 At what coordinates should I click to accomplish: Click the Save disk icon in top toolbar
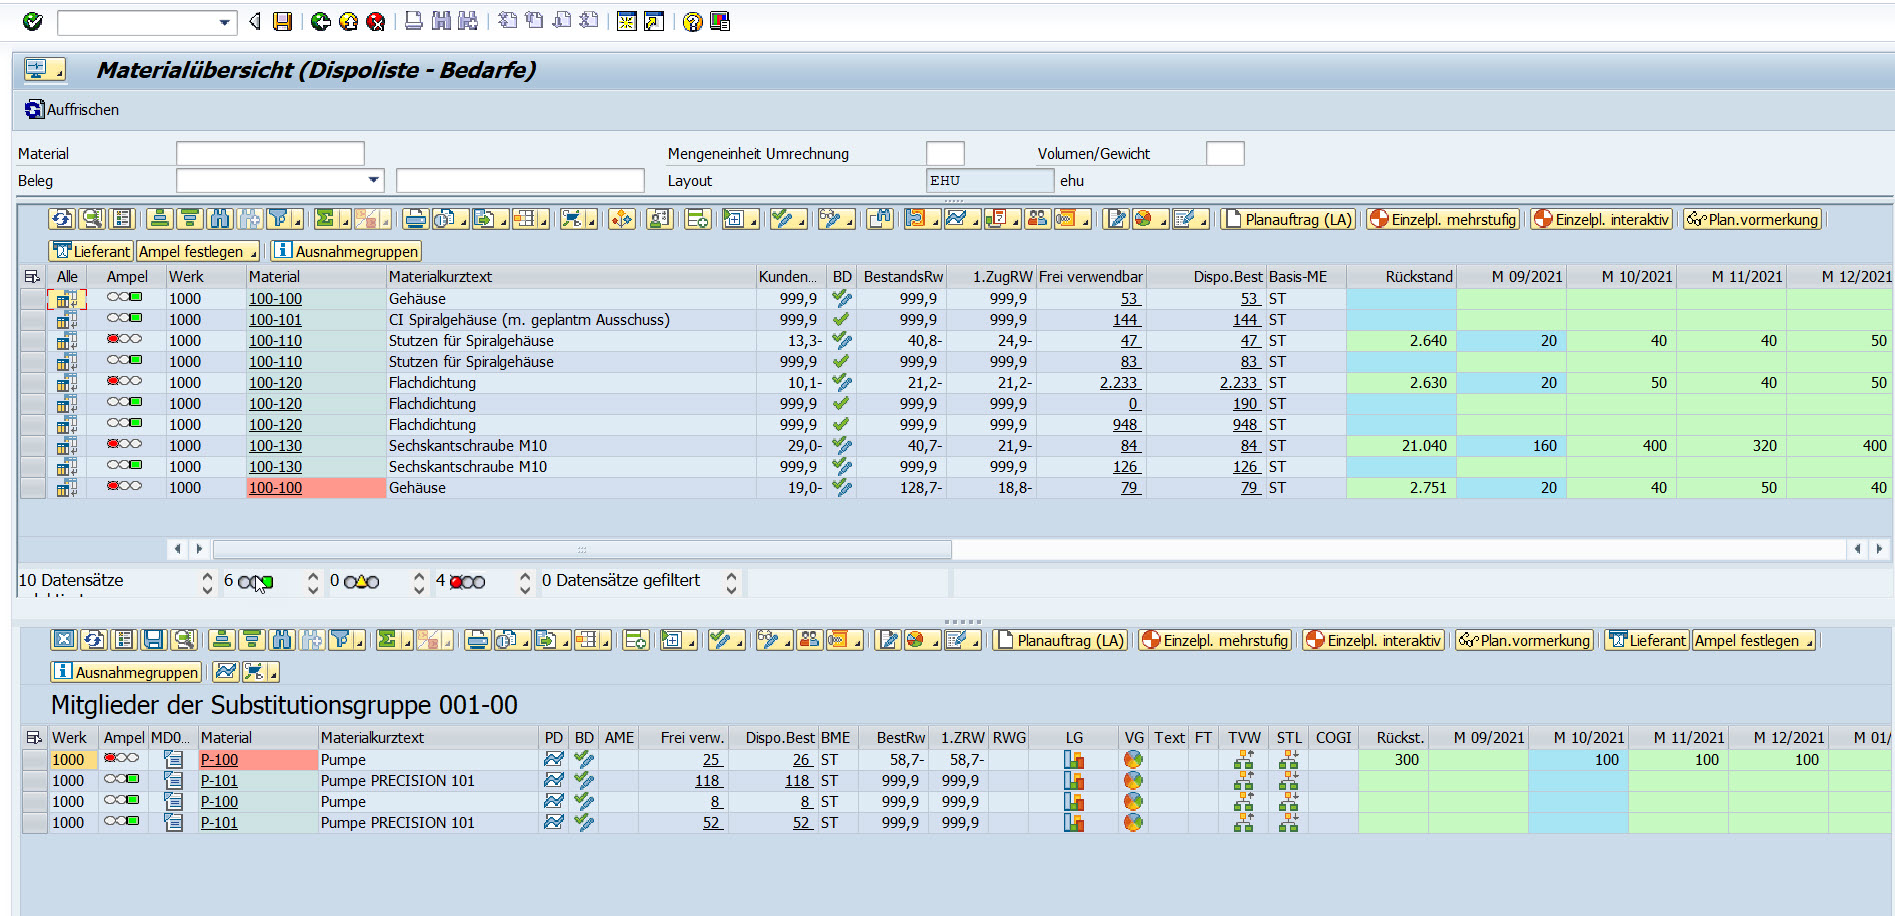pos(283,21)
